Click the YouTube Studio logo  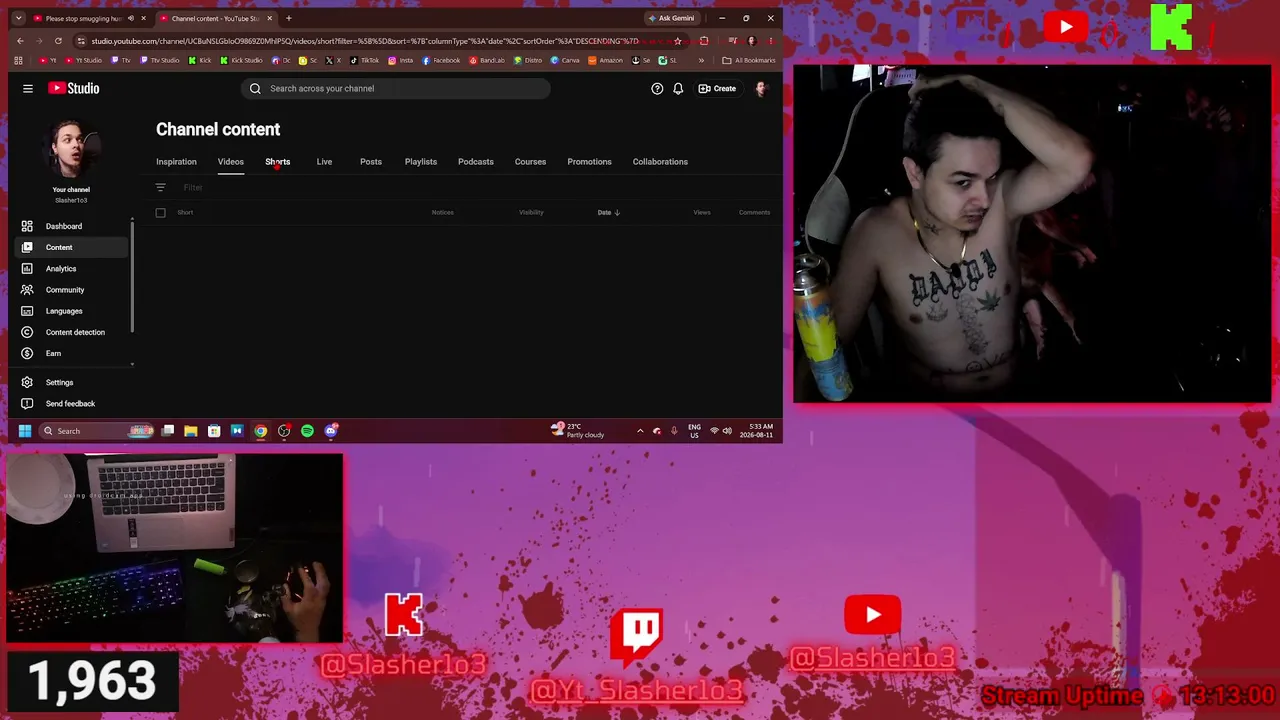pyautogui.click(x=74, y=88)
